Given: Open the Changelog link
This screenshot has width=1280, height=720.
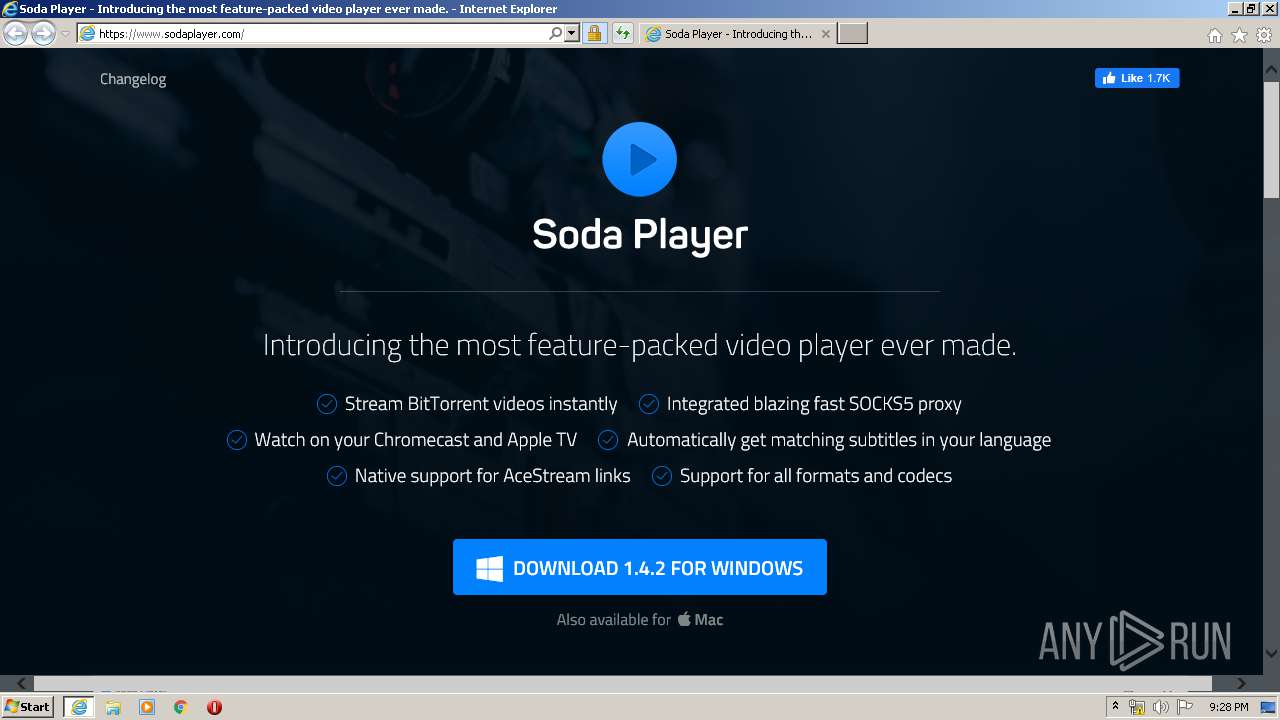Looking at the screenshot, I should point(133,79).
